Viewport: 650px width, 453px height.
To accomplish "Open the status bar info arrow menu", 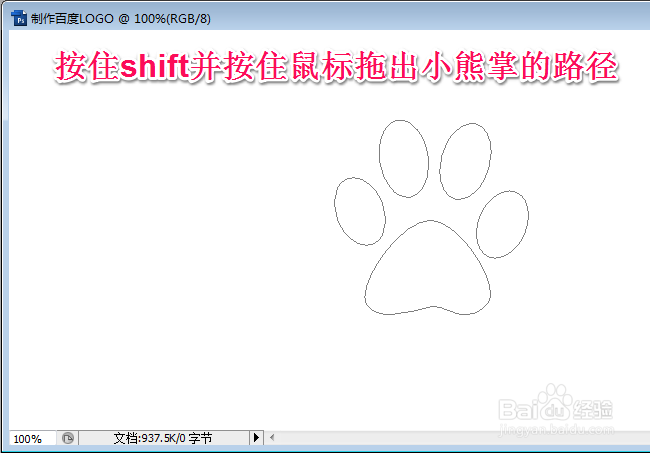I will click(x=256, y=438).
